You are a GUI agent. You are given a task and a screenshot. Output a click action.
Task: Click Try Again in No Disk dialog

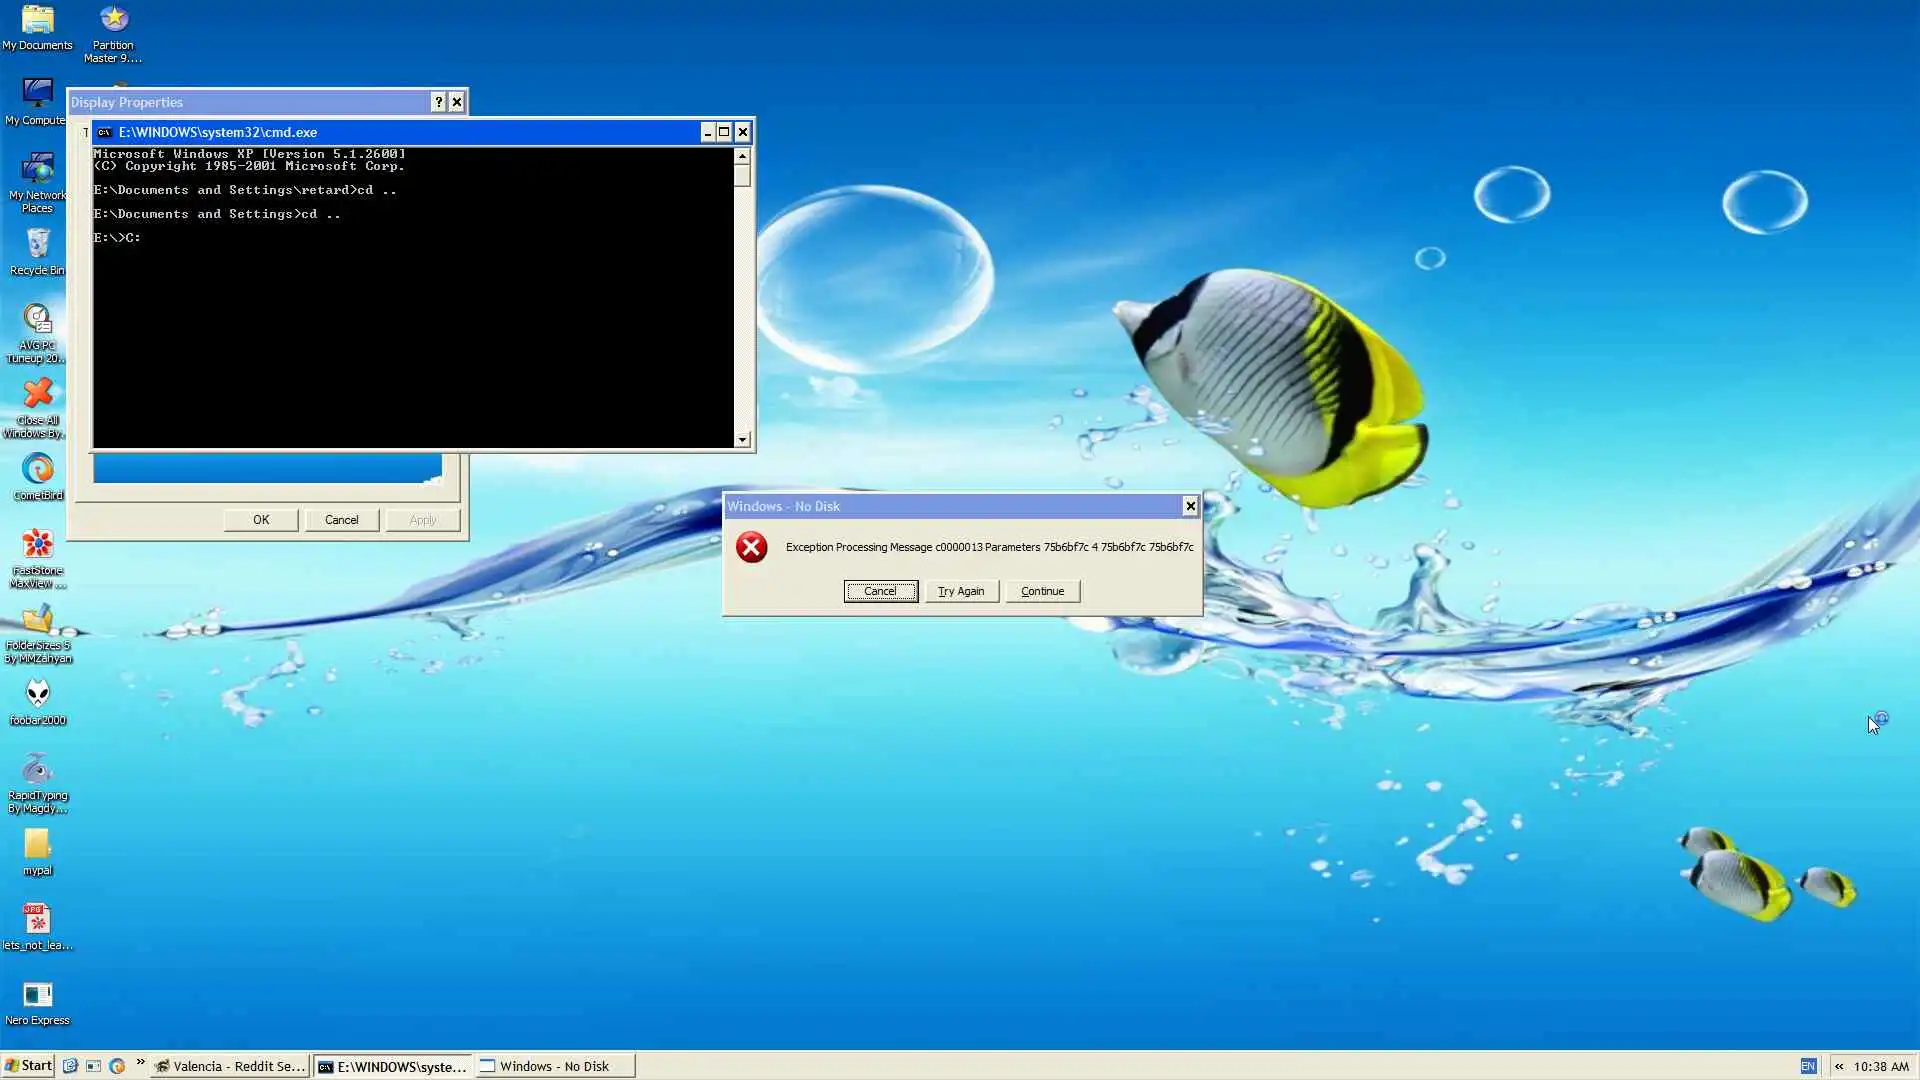tap(961, 591)
